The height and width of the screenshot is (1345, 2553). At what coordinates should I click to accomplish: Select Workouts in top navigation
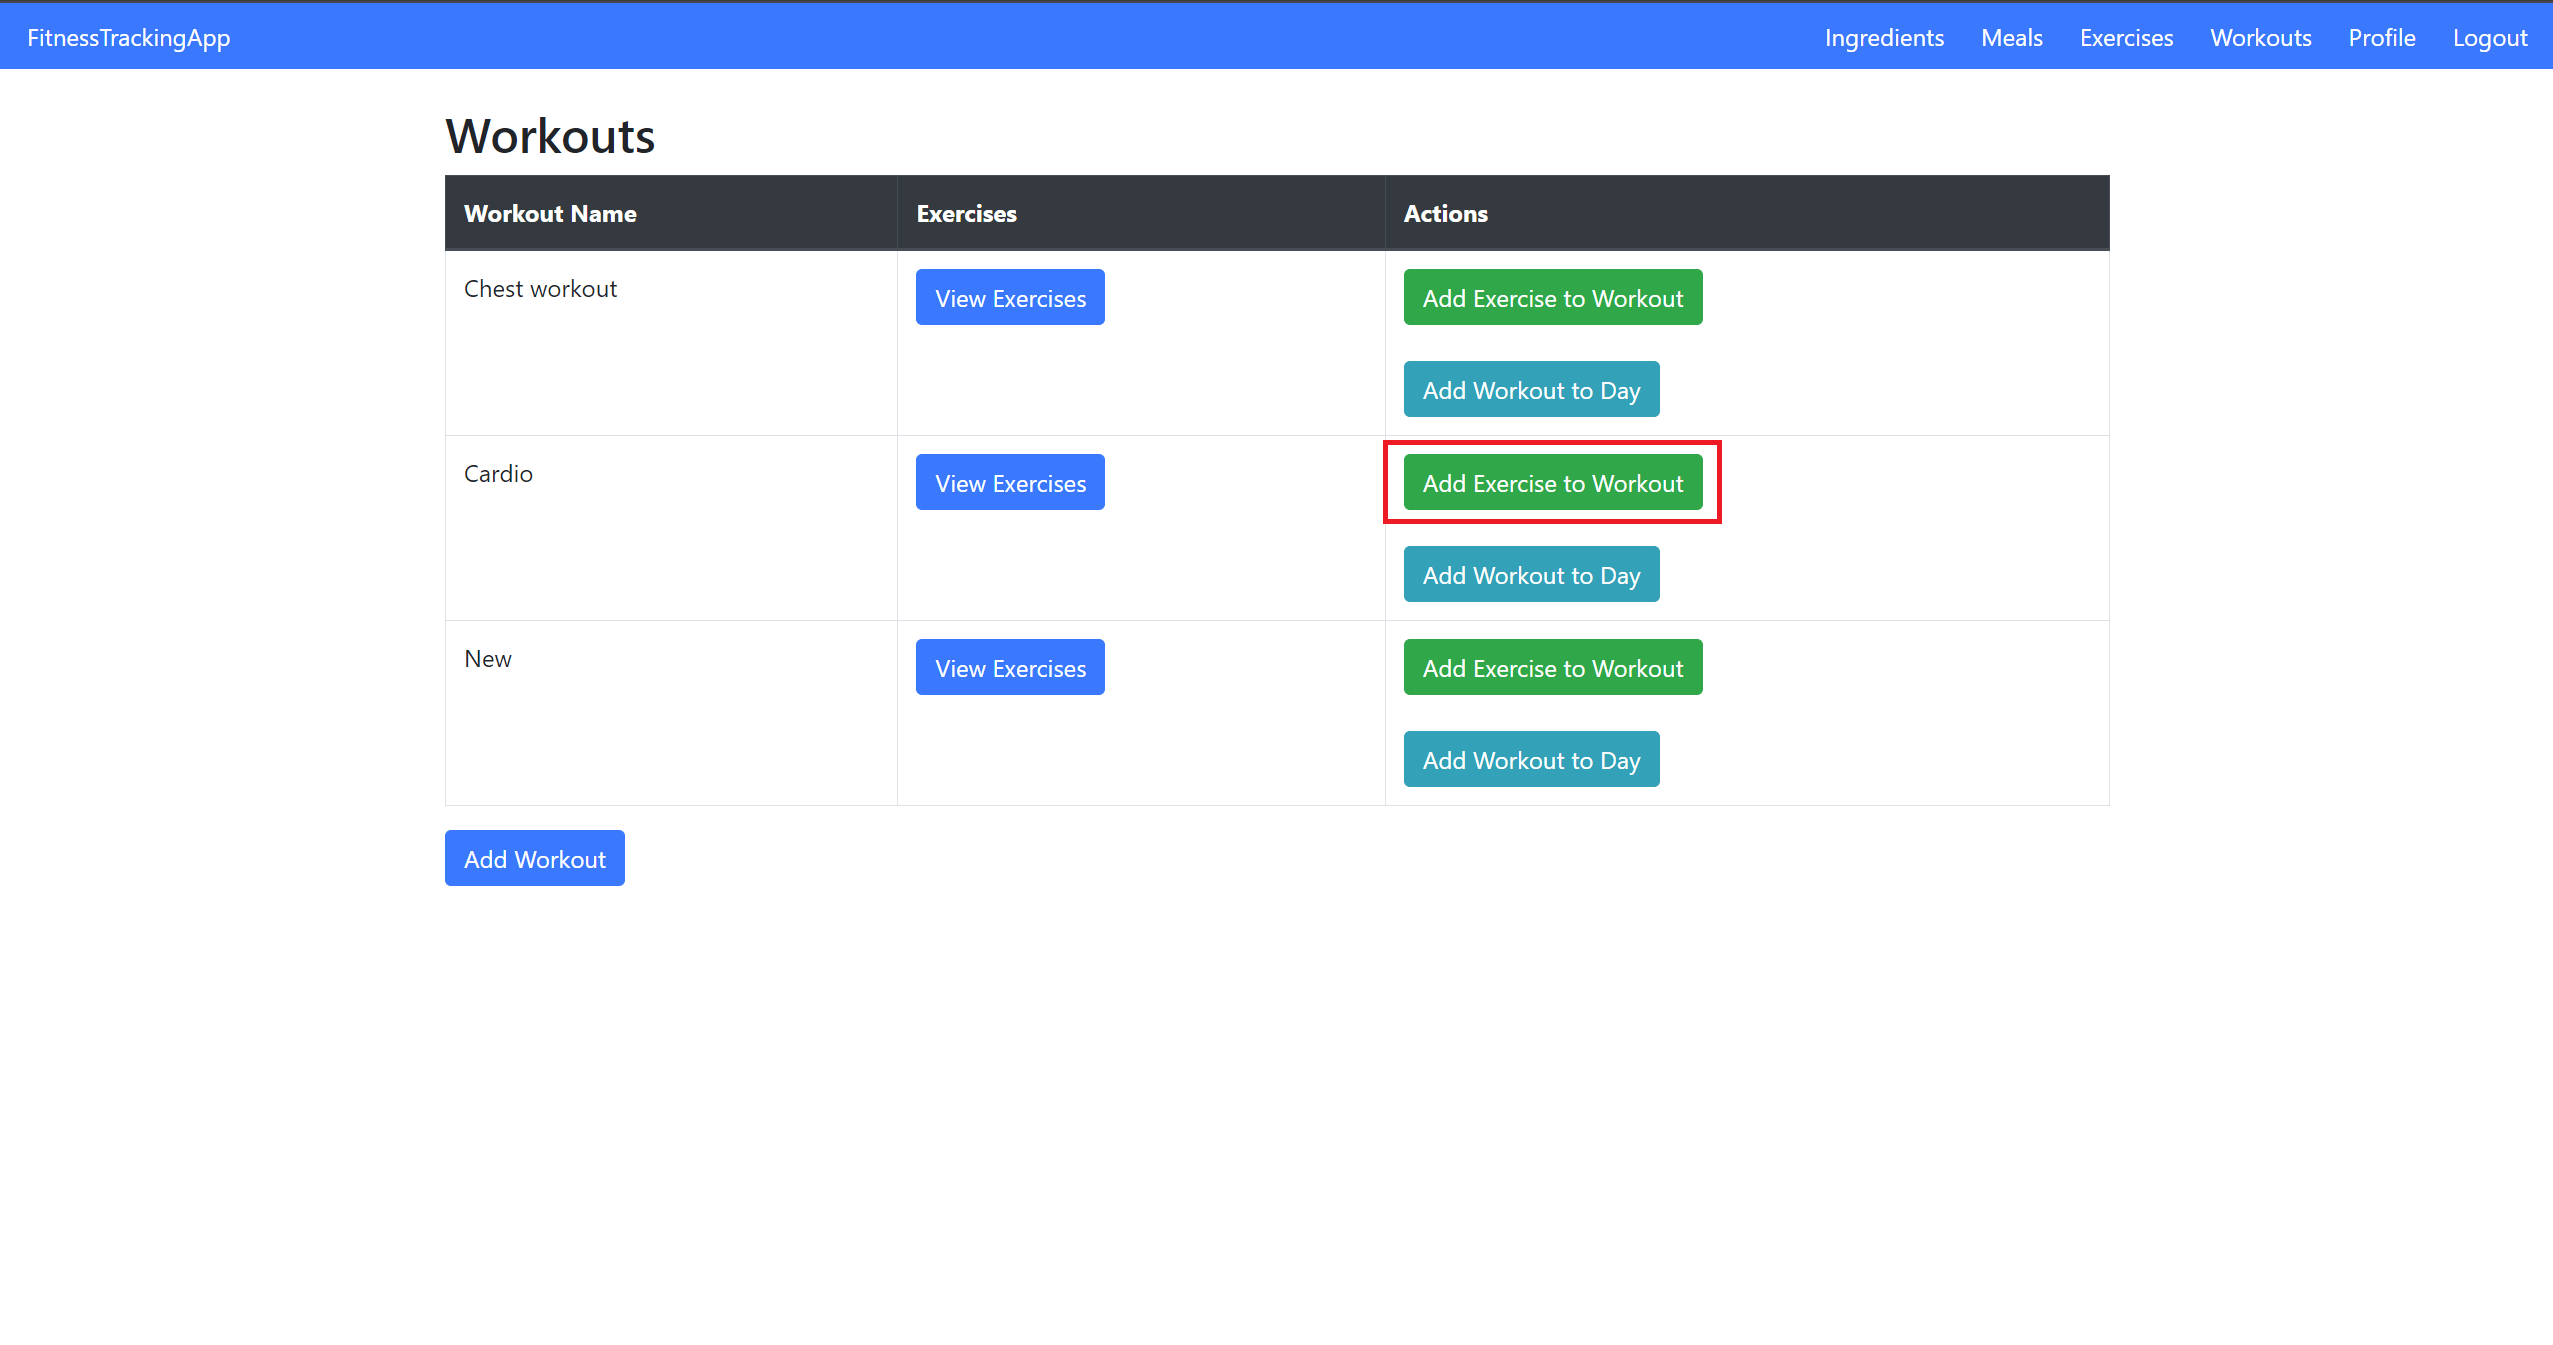coord(2260,38)
